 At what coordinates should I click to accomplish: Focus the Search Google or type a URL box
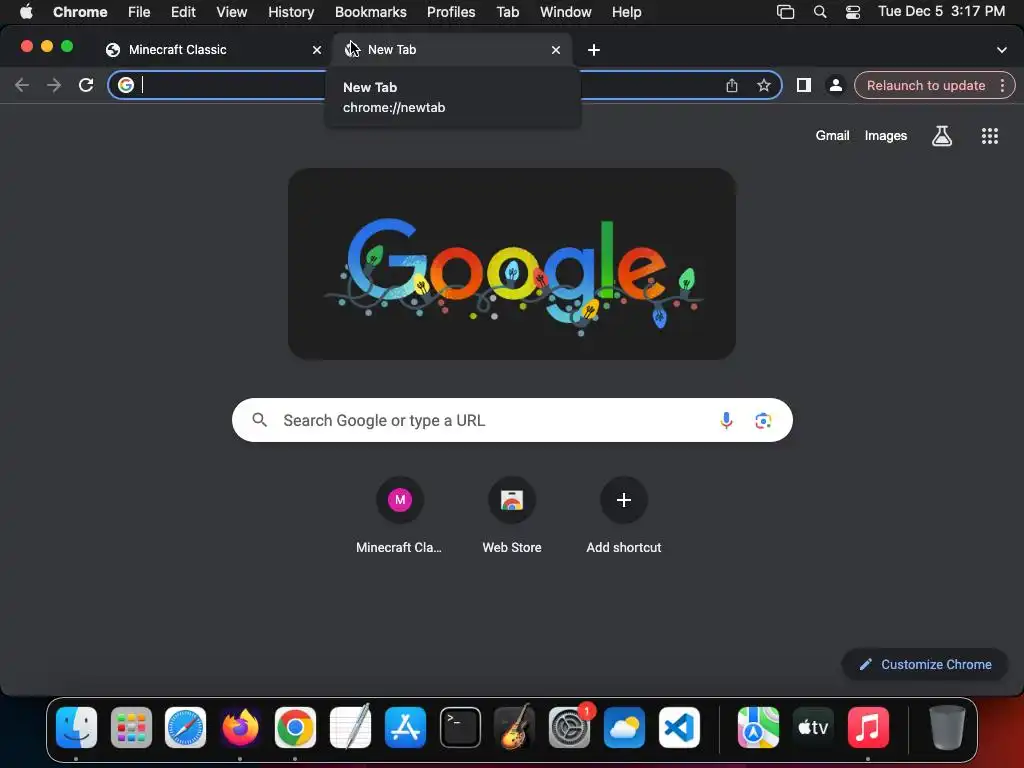point(512,420)
